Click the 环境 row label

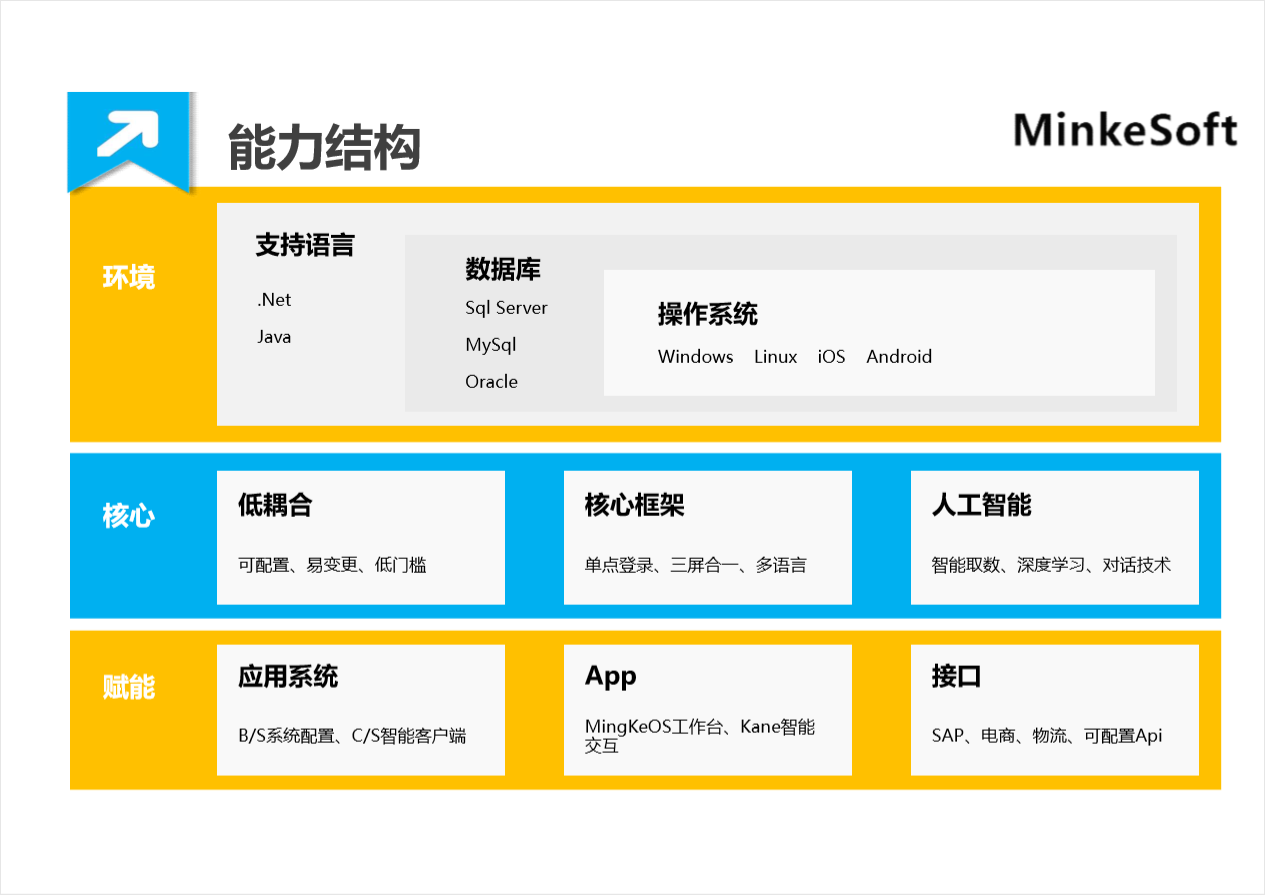(x=129, y=277)
